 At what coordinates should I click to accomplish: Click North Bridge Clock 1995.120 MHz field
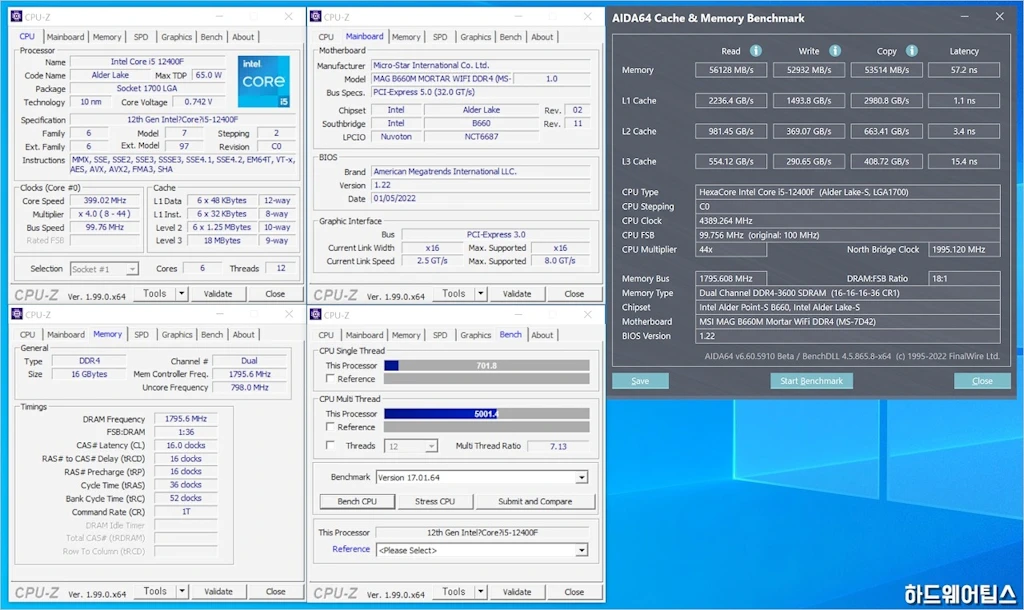click(964, 249)
